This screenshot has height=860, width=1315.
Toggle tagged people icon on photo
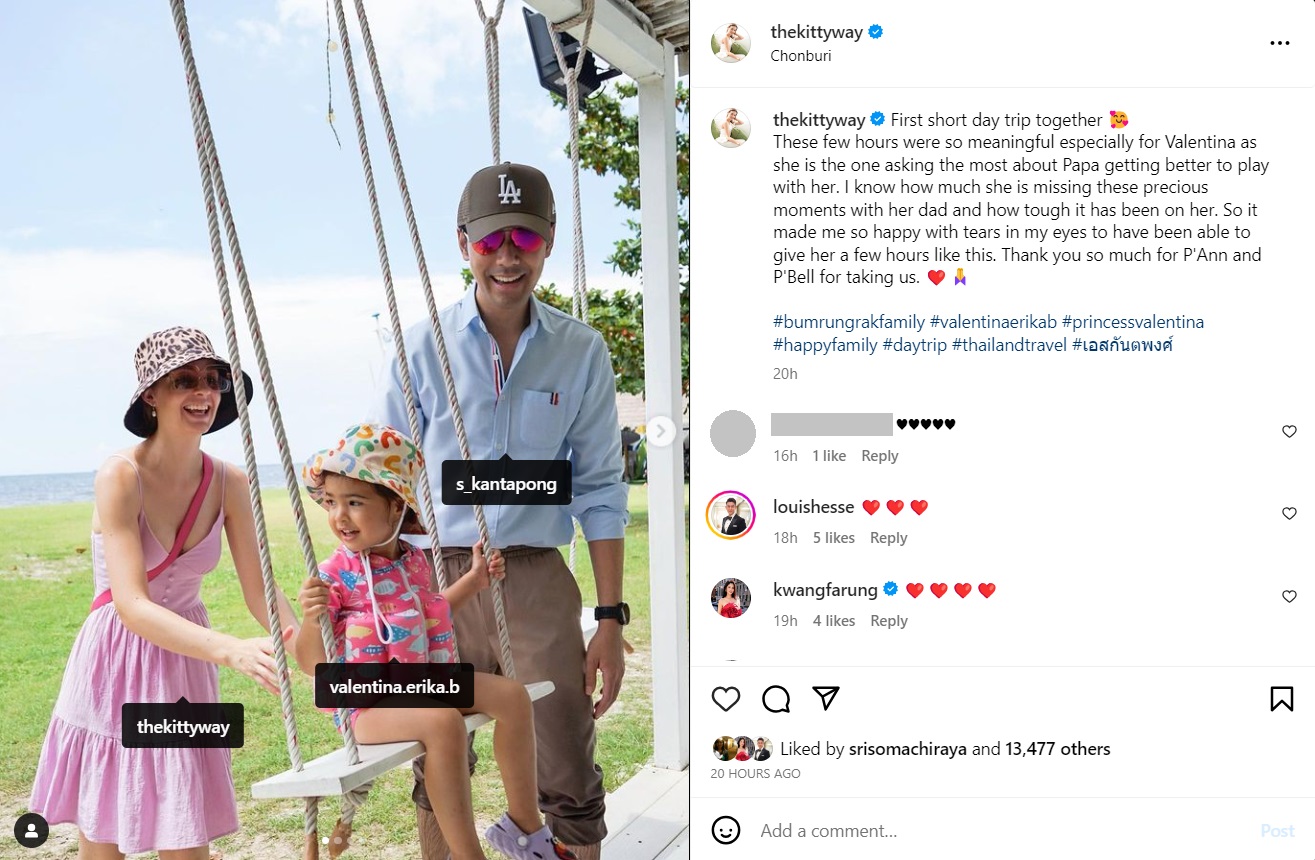[32, 830]
